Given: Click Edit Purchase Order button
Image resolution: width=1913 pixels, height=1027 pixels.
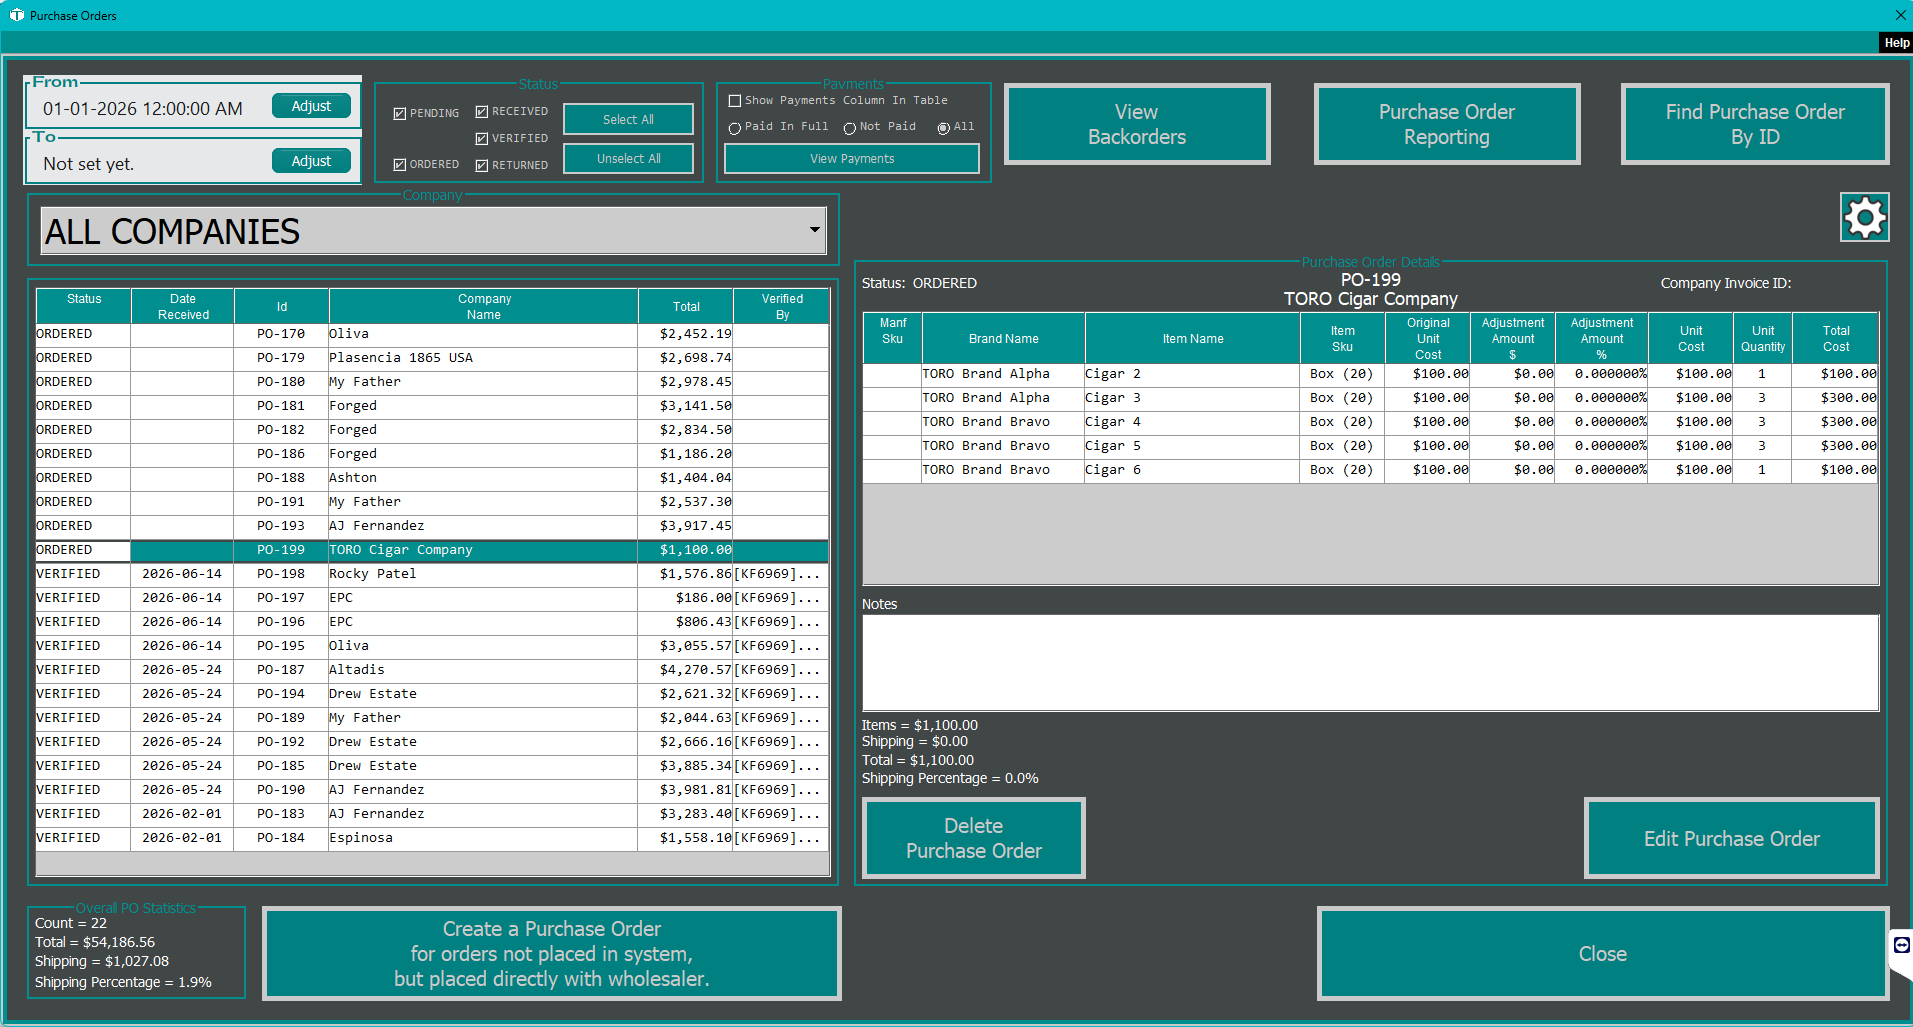Looking at the screenshot, I should pos(1732,838).
